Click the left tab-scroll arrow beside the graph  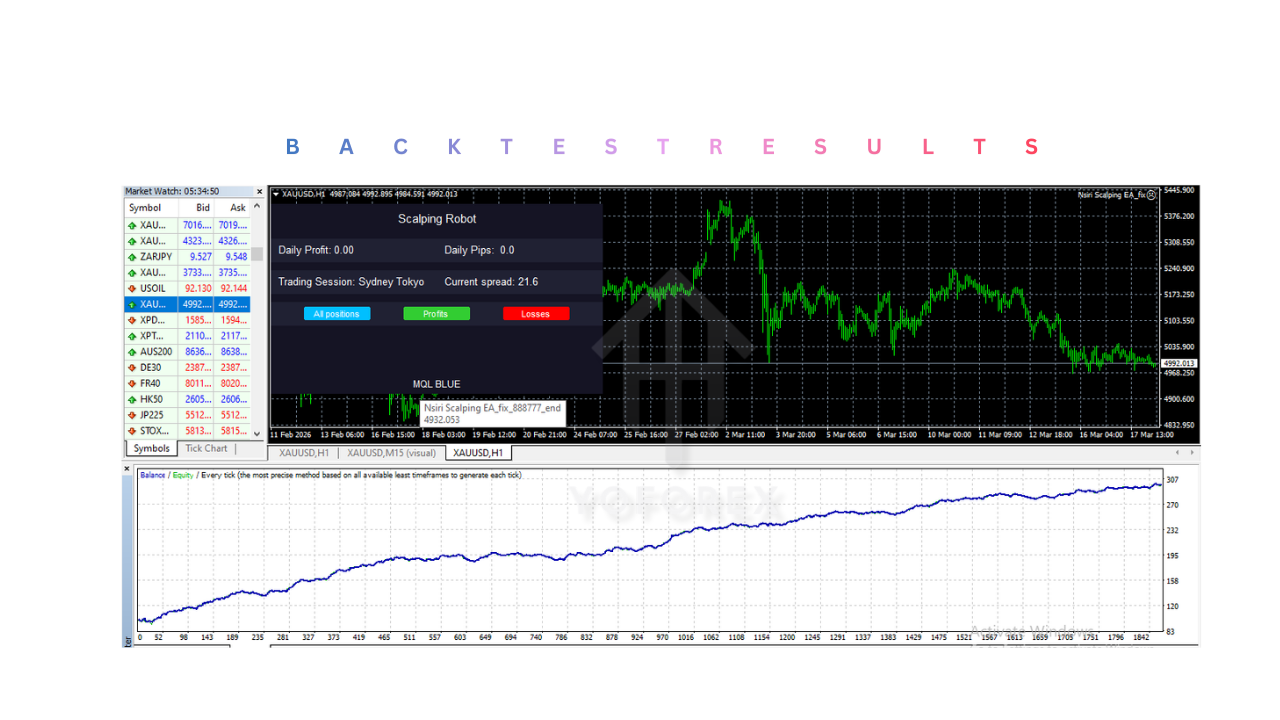[x=1178, y=452]
